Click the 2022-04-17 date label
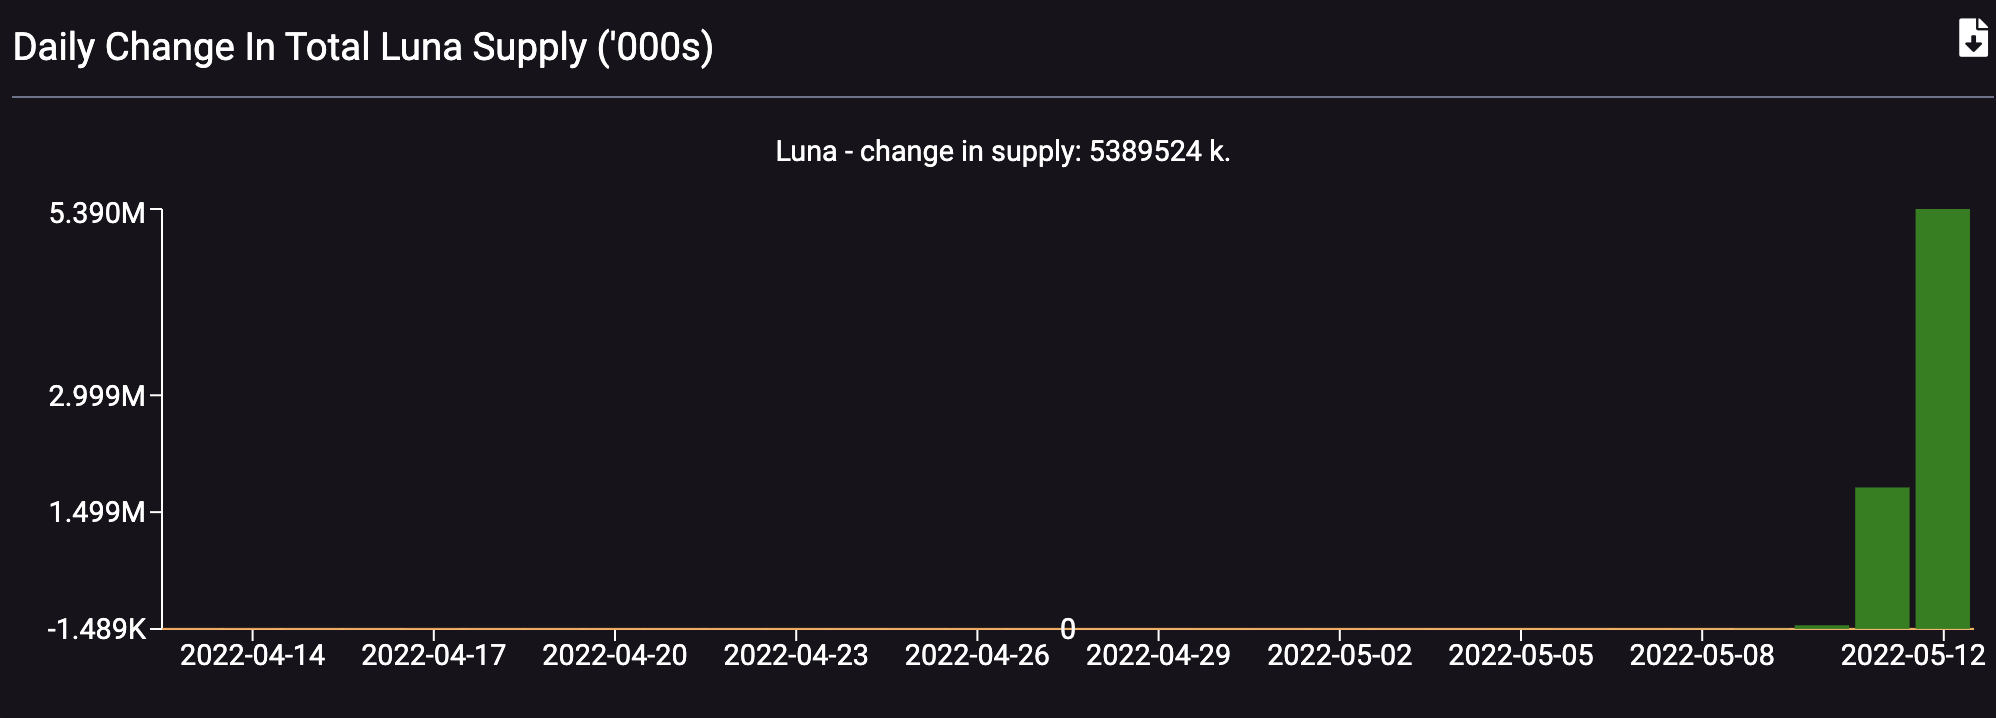This screenshot has height=718, width=1996. [433, 655]
